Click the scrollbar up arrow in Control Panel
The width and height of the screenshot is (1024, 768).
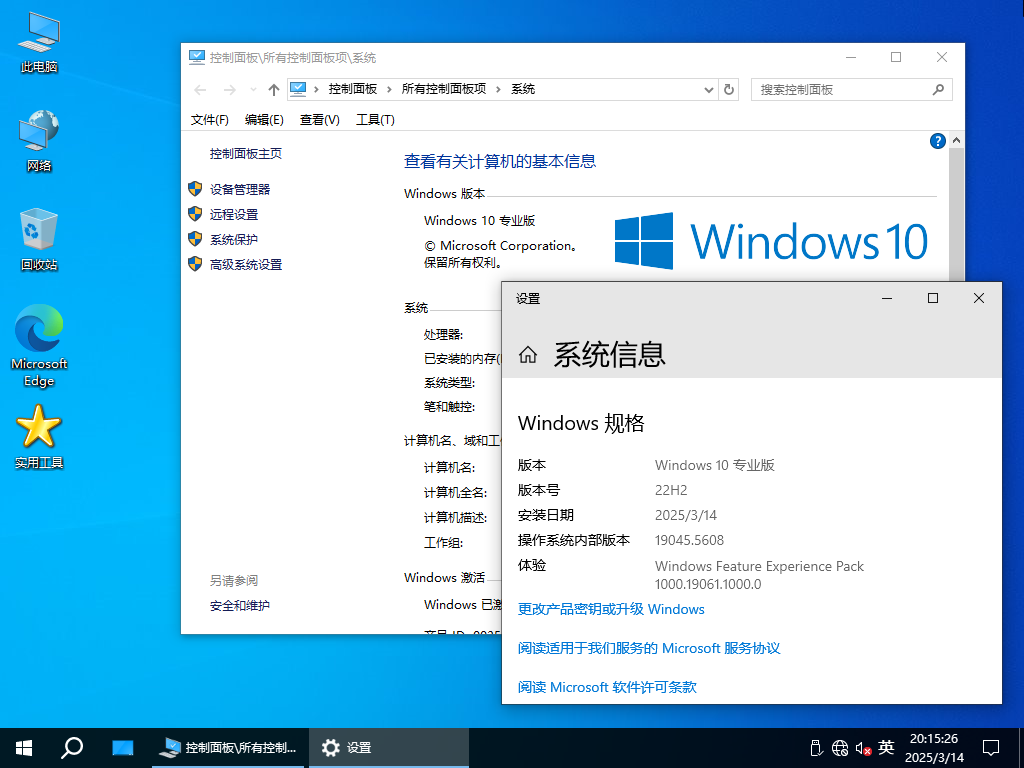(x=957, y=140)
